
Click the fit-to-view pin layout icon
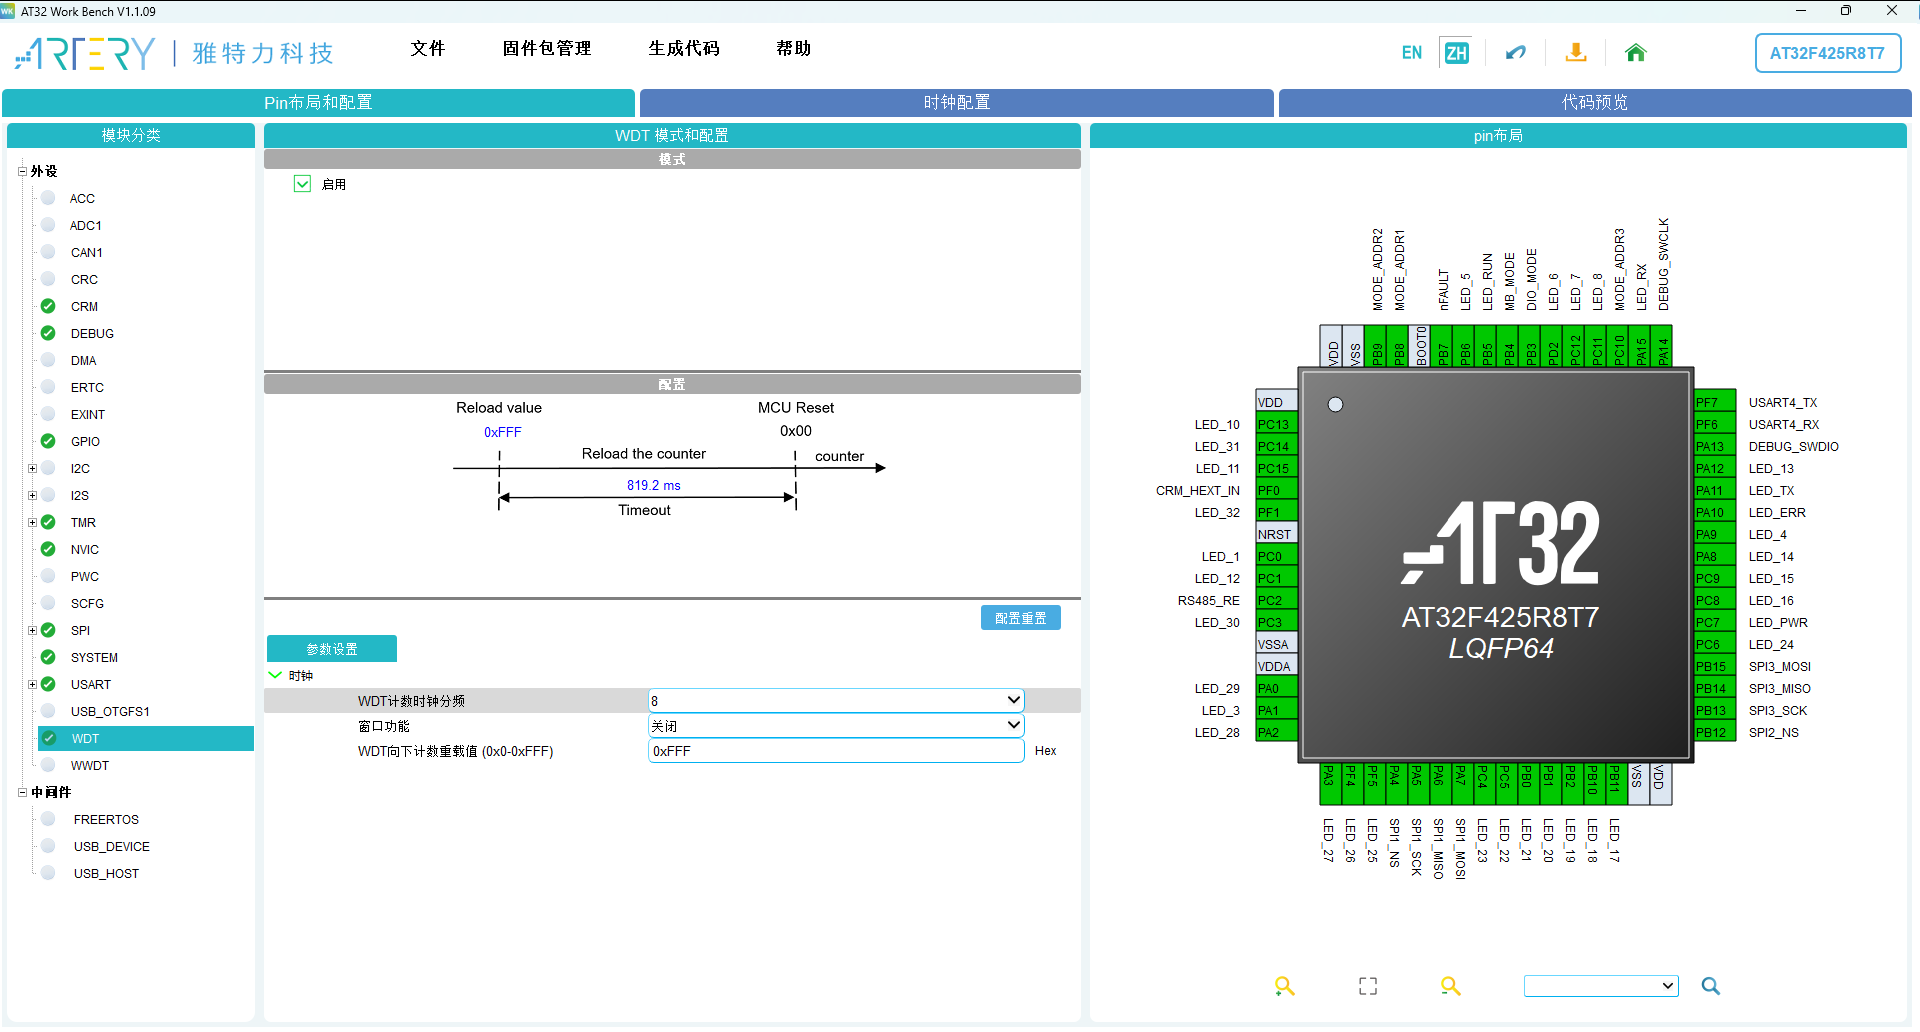(x=1367, y=986)
